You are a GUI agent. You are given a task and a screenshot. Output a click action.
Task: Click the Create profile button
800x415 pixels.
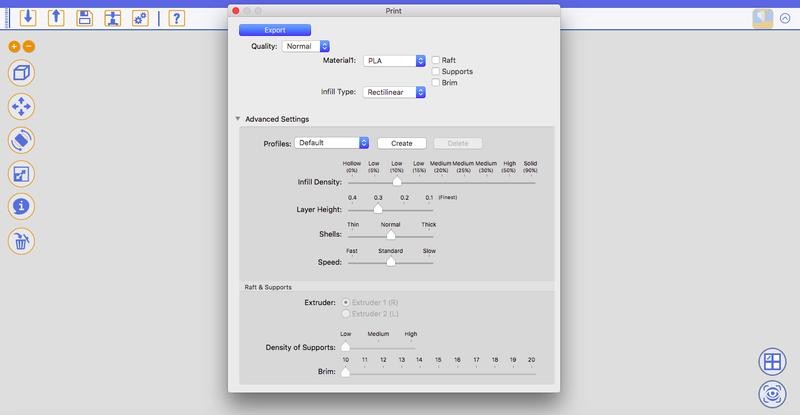(401, 143)
